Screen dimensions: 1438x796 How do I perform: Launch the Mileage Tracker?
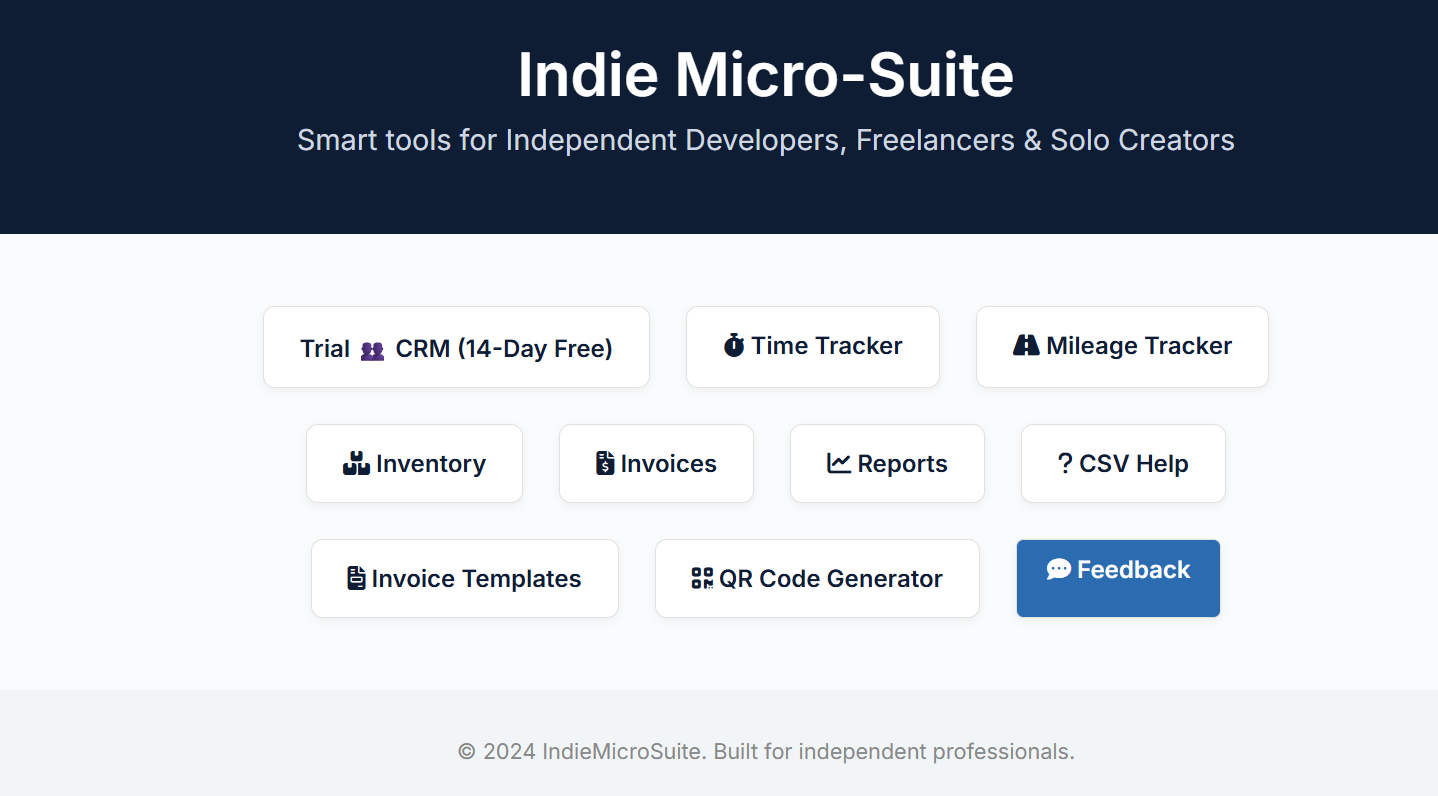(x=1121, y=346)
